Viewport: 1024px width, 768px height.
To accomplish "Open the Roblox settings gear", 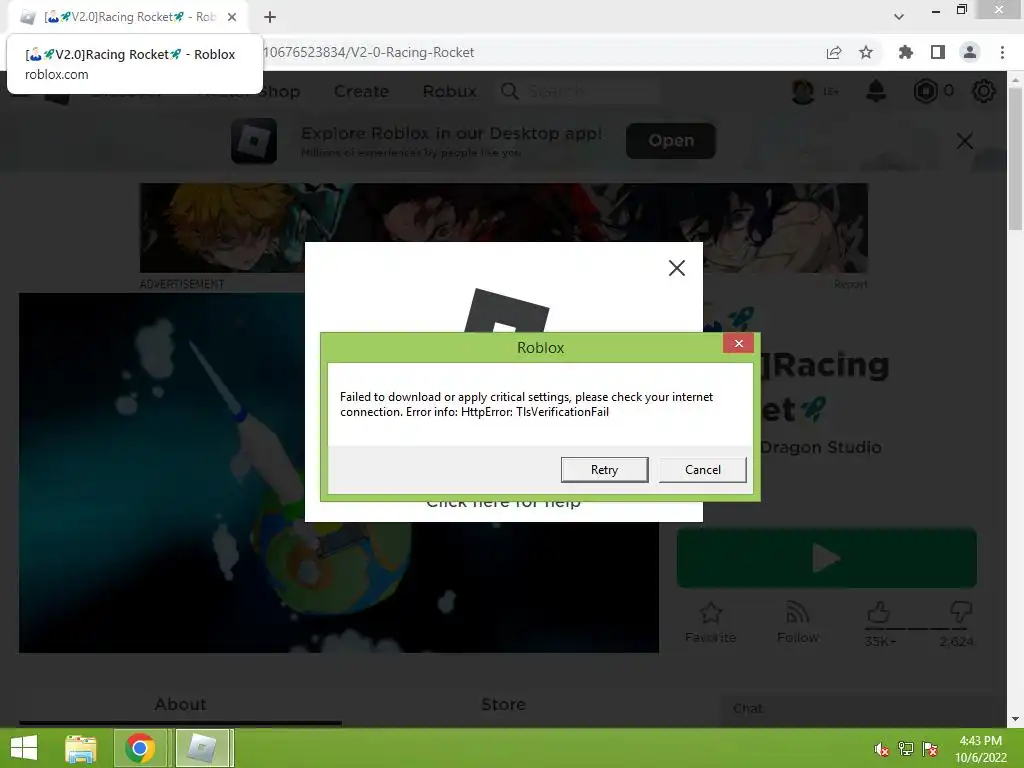I will click(984, 91).
